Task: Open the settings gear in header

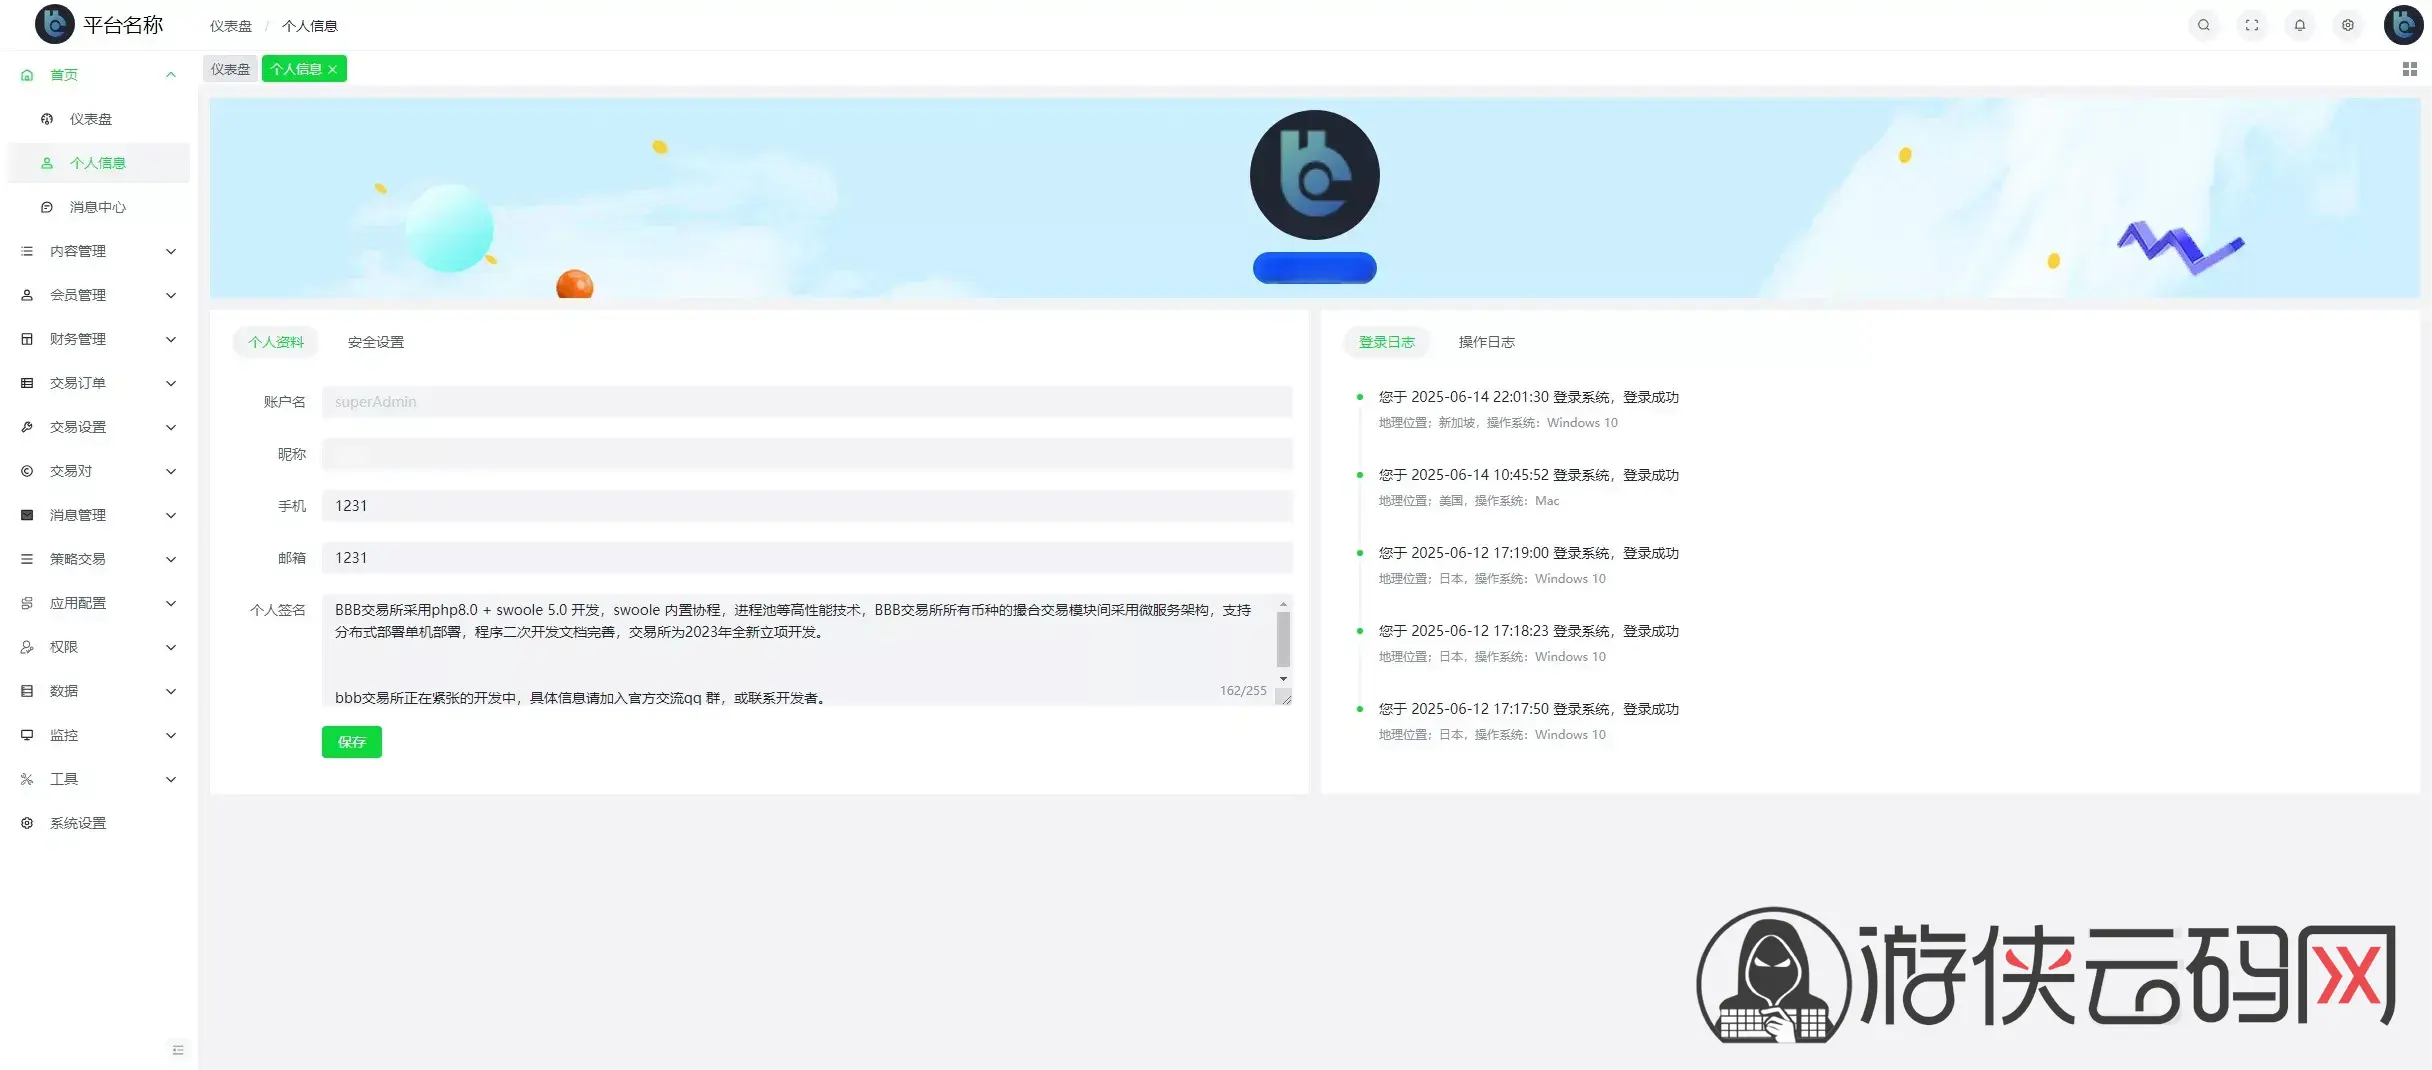Action: [x=2347, y=25]
